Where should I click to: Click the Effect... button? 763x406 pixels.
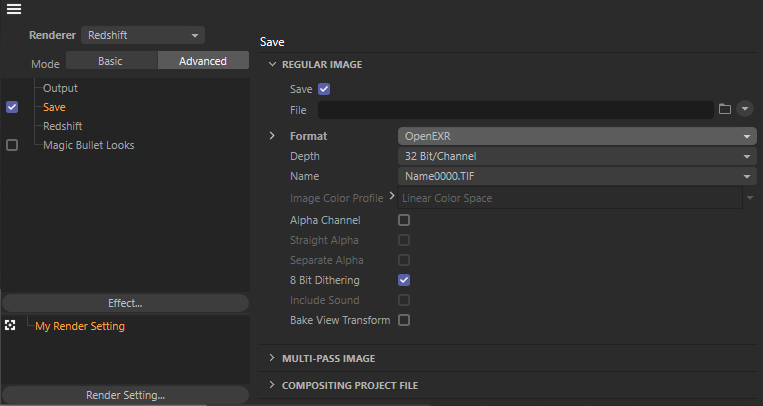click(125, 303)
